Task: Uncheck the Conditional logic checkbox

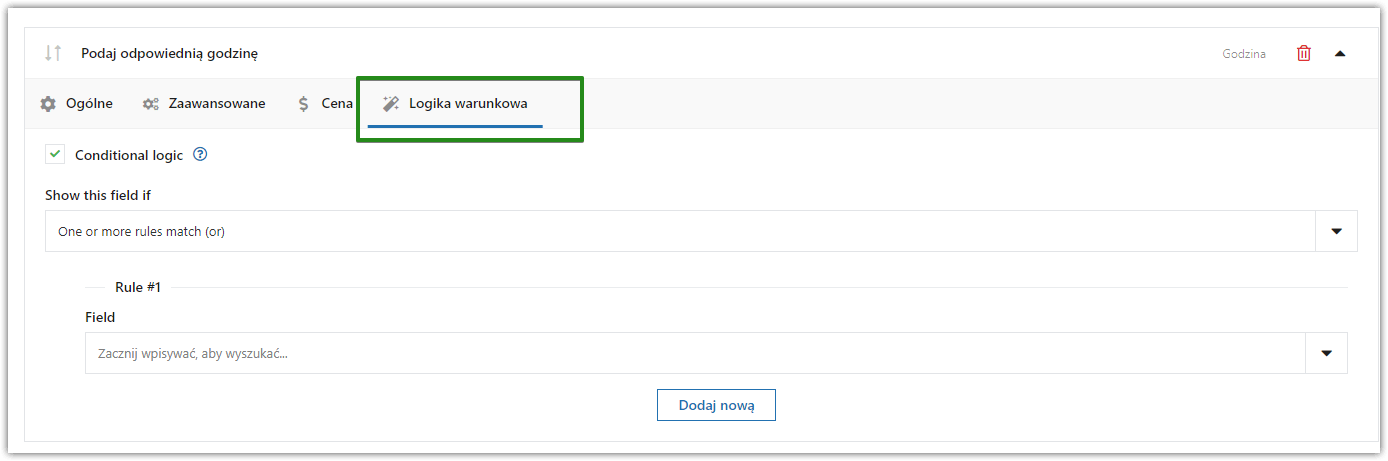Action: tap(55, 155)
